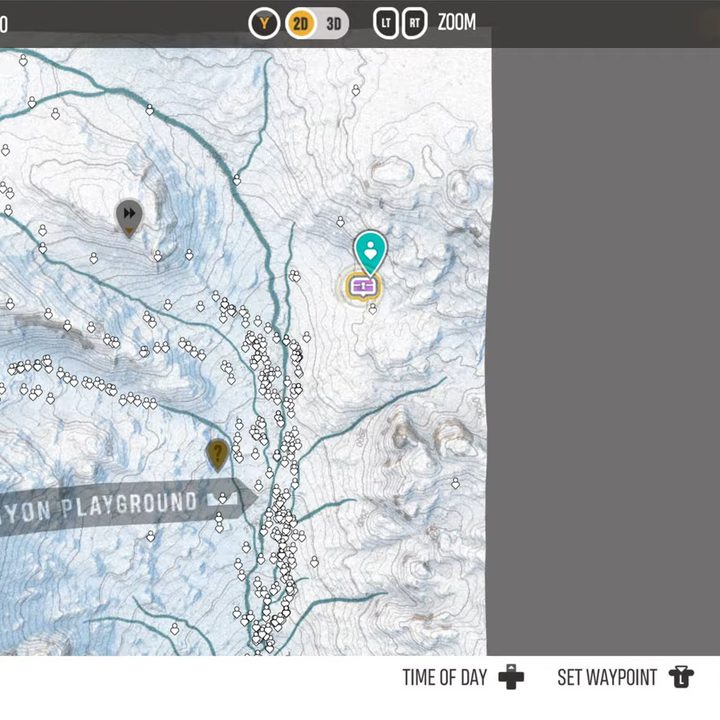720x720 pixels.
Task: Switch map view to 3D
Action: (x=333, y=23)
